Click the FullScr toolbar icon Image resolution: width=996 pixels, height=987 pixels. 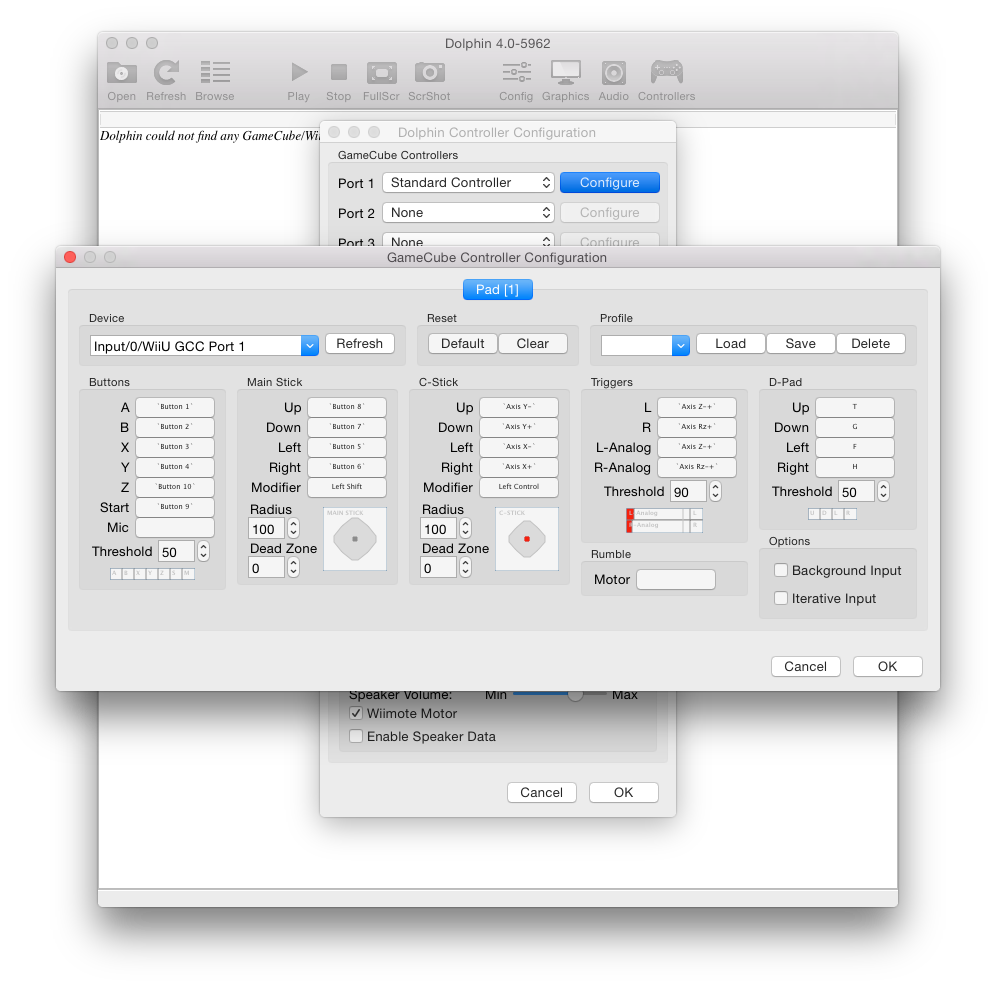click(x=381, y=73)
